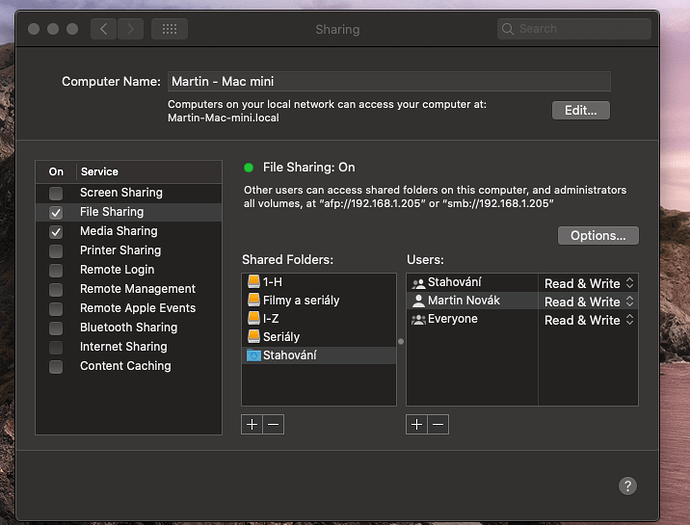The height and width of the screenshot is (525, 690).
Task: Click the magnifier icon in search field
Action: pyautogui.click(x=507, y=29)
